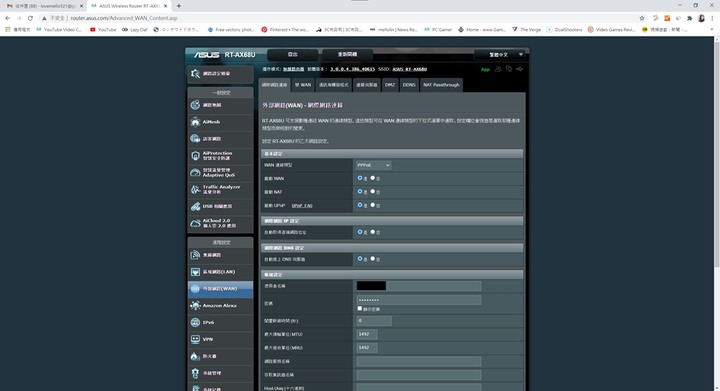Bookmark this page with the star icon

point(641,18)
